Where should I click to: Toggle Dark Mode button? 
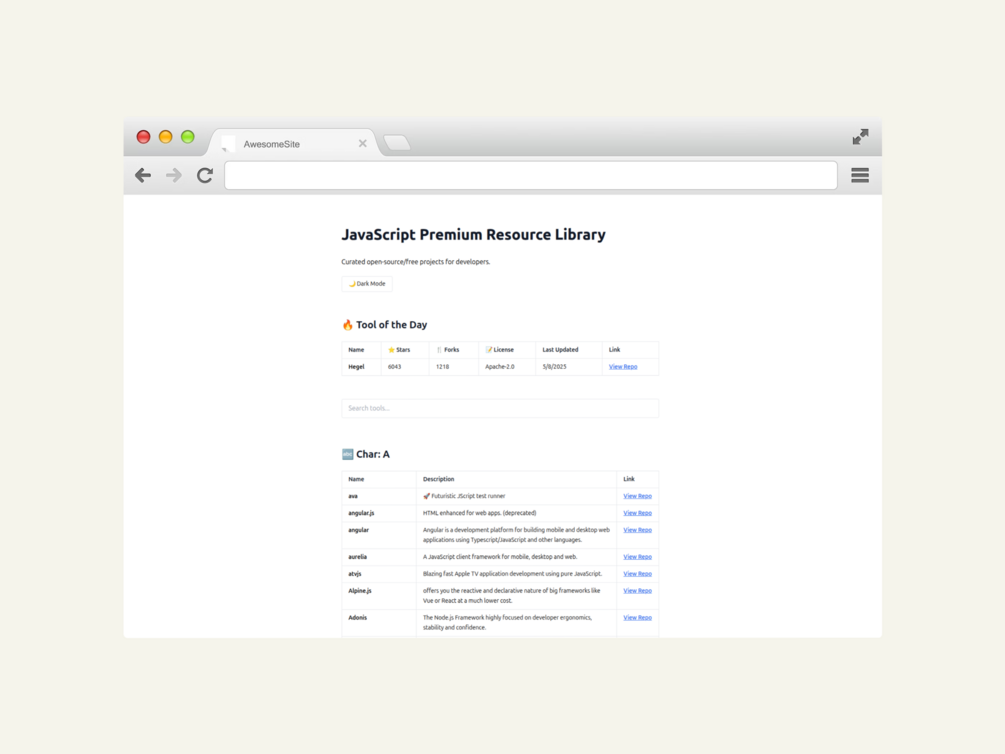pyautogui.click(x=367, y=283)
